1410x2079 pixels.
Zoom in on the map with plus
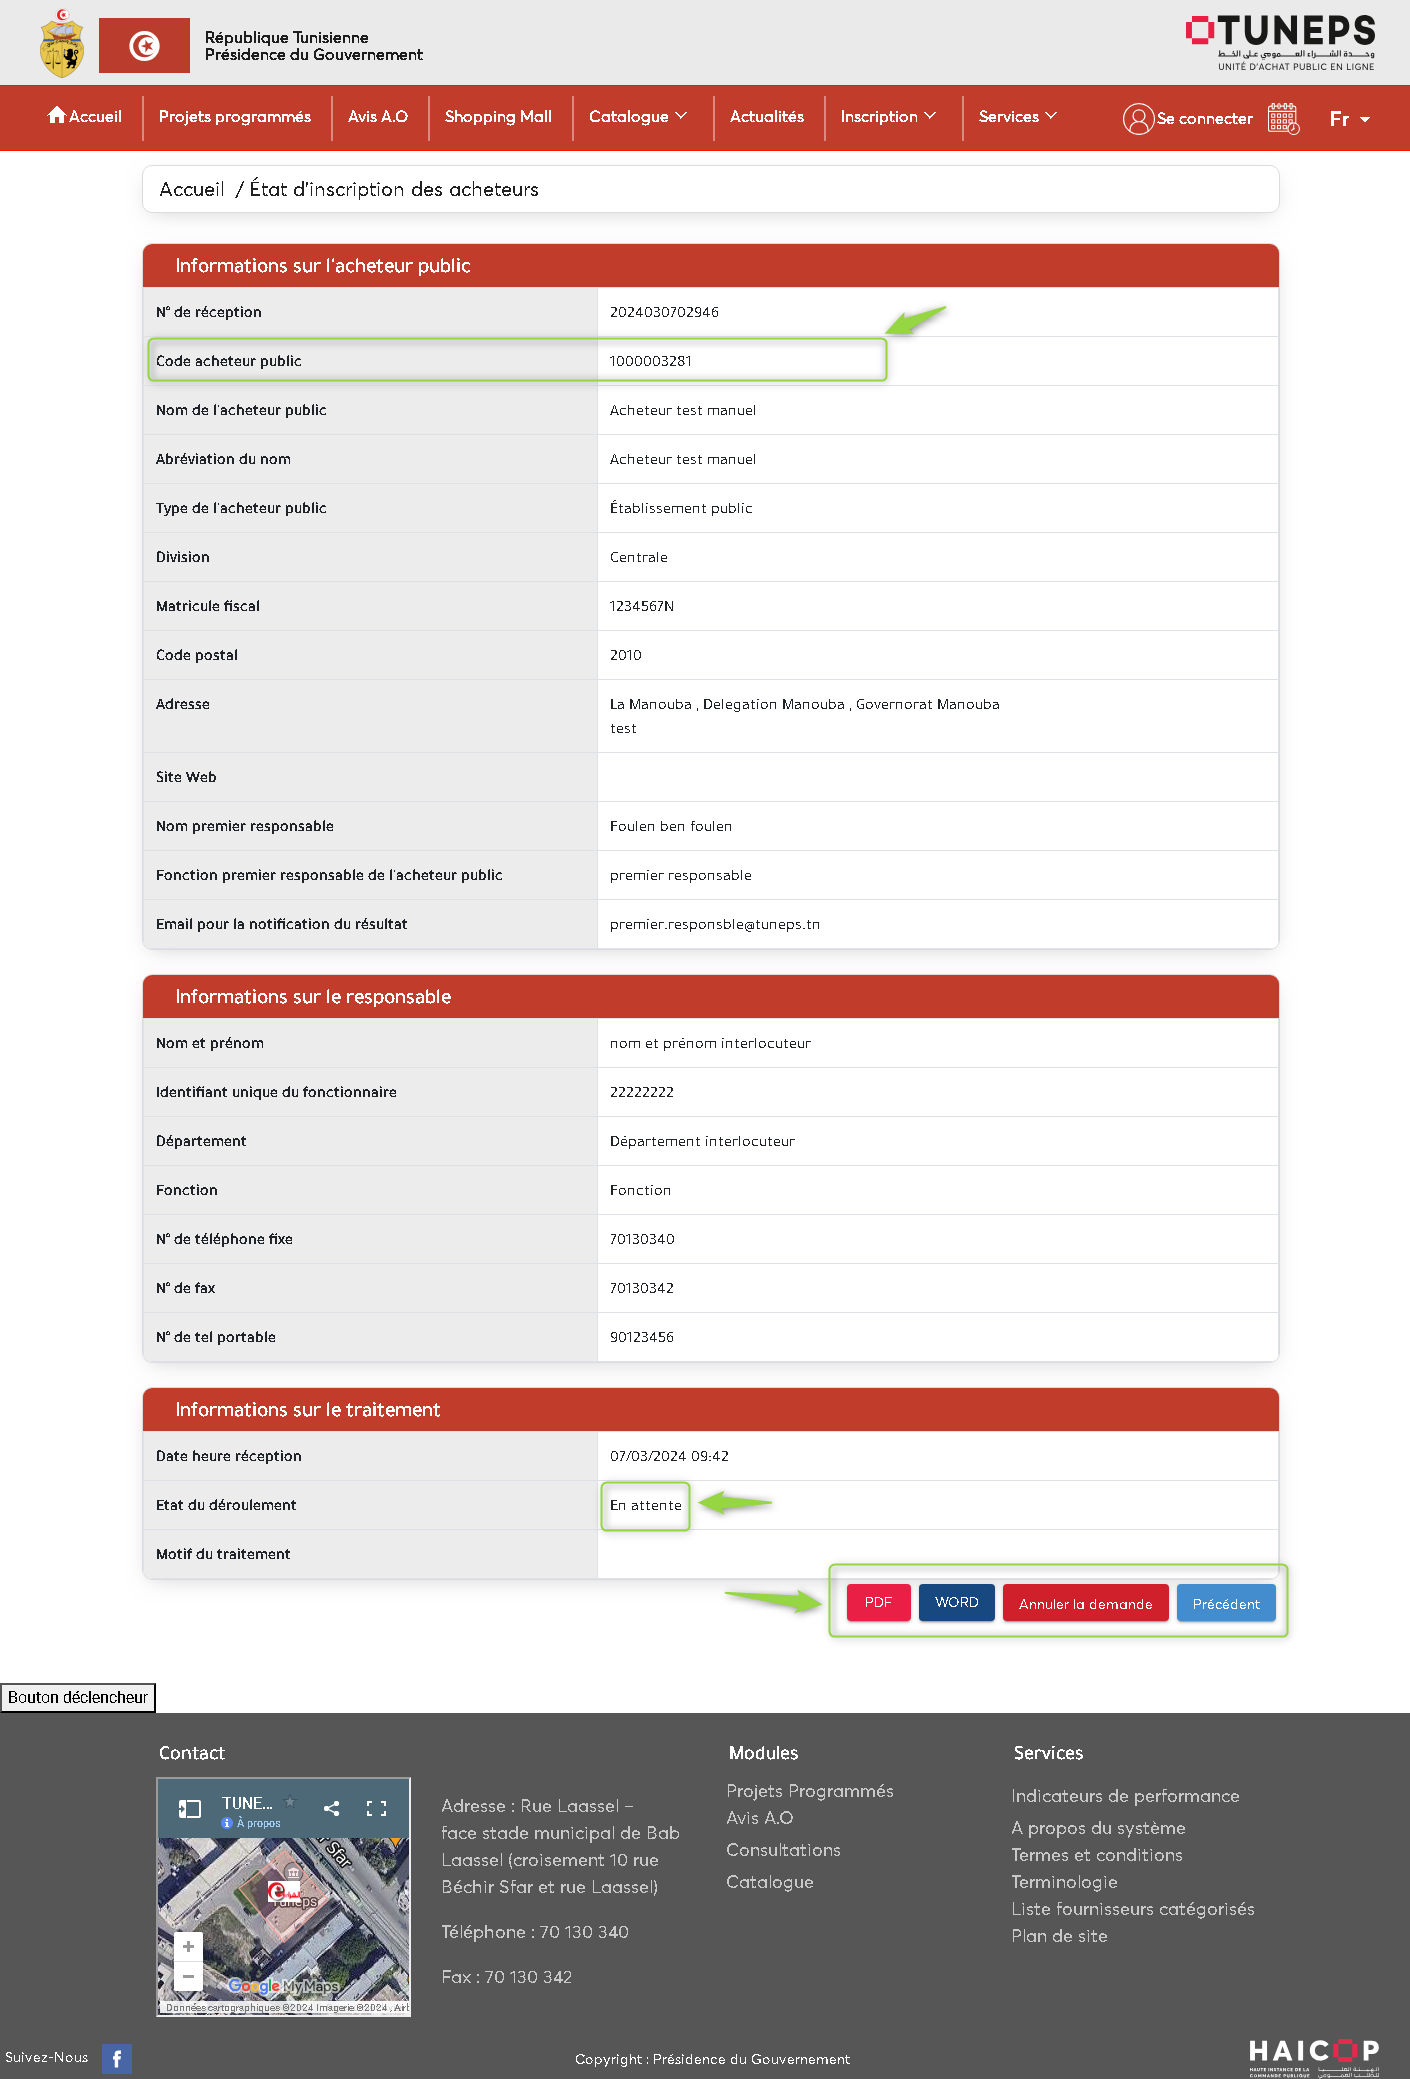pyautogui.click(x=188, y=1946)
